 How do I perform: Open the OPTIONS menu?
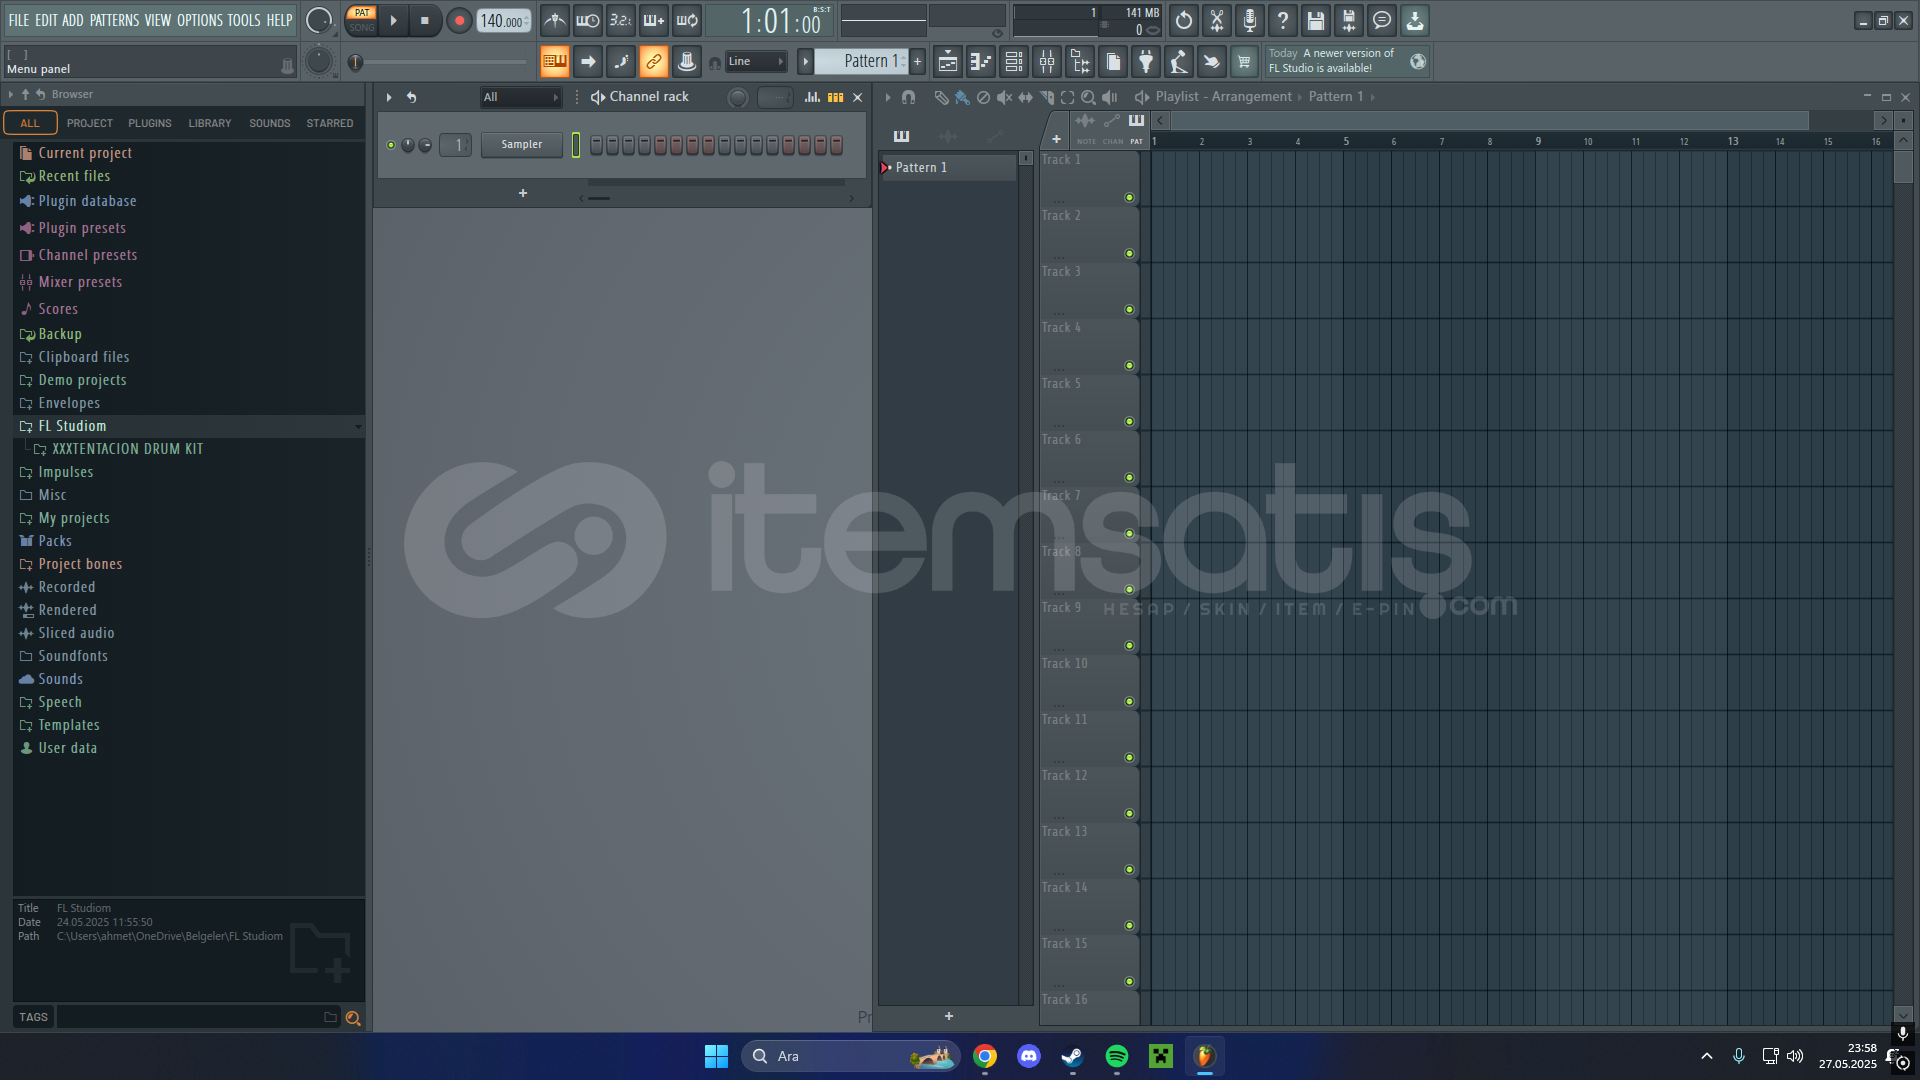(x=199, y=20)
